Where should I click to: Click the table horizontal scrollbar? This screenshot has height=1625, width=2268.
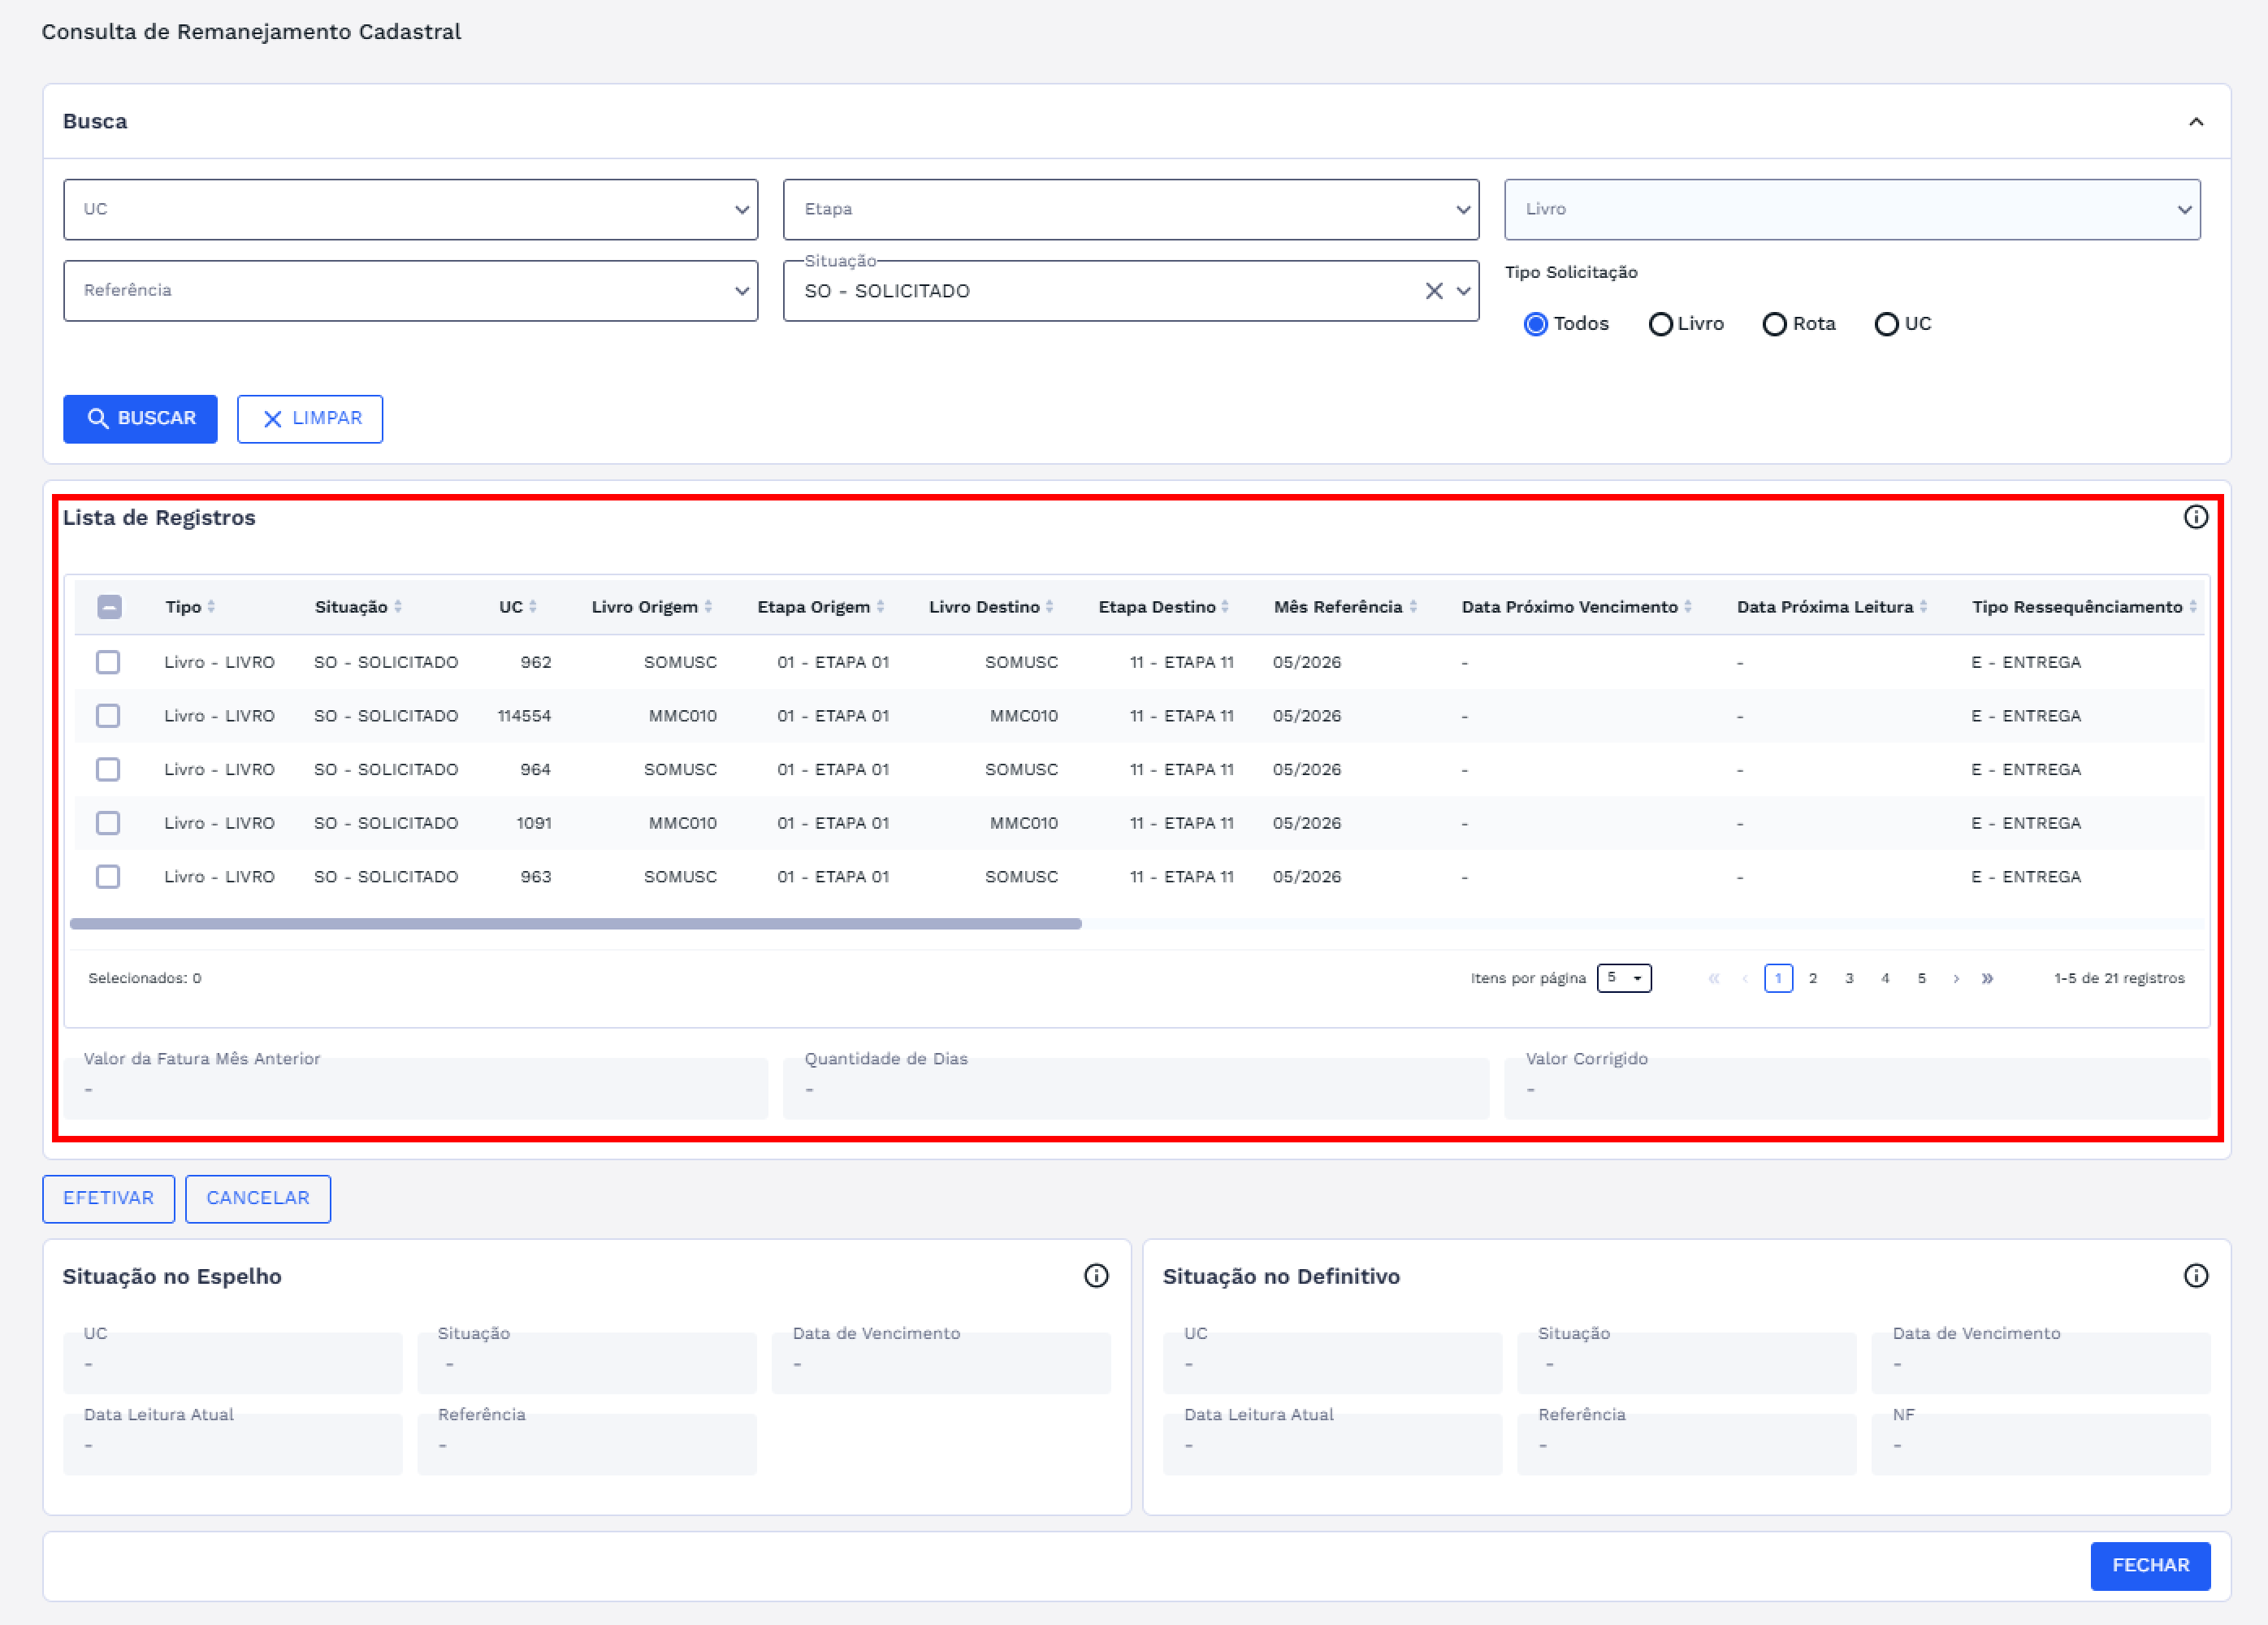[576, 924]
